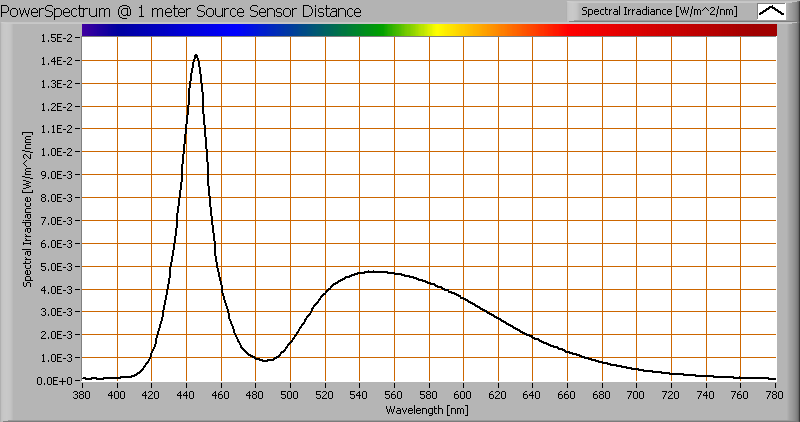Click the tall blue peak of the curve
The image size is (800, 422).
pyautogui.click(x=195, y=56)
